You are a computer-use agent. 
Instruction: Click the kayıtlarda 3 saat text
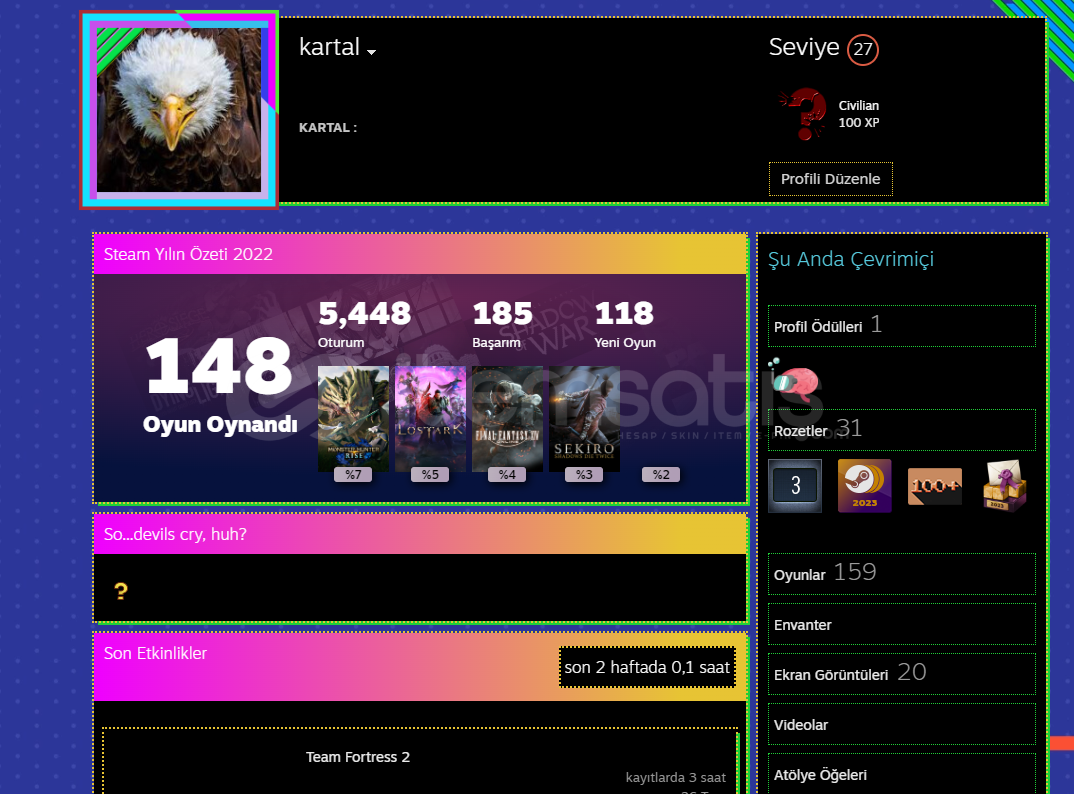click(x=675, y=778)
